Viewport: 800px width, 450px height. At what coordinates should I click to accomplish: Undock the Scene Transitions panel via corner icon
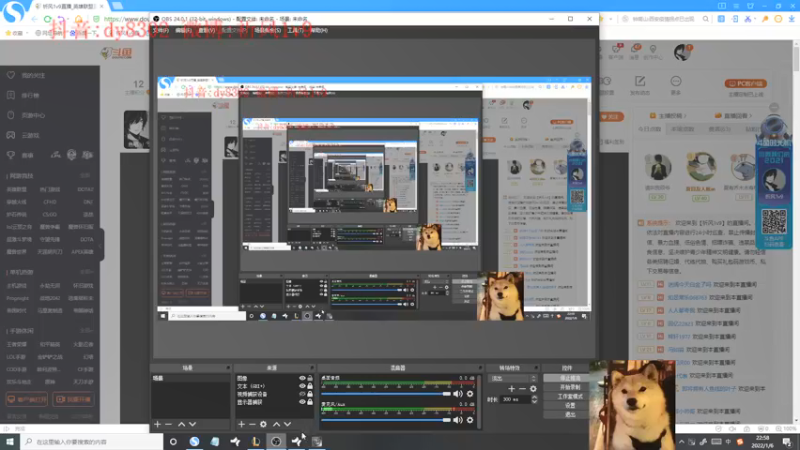tap(536, 367)
